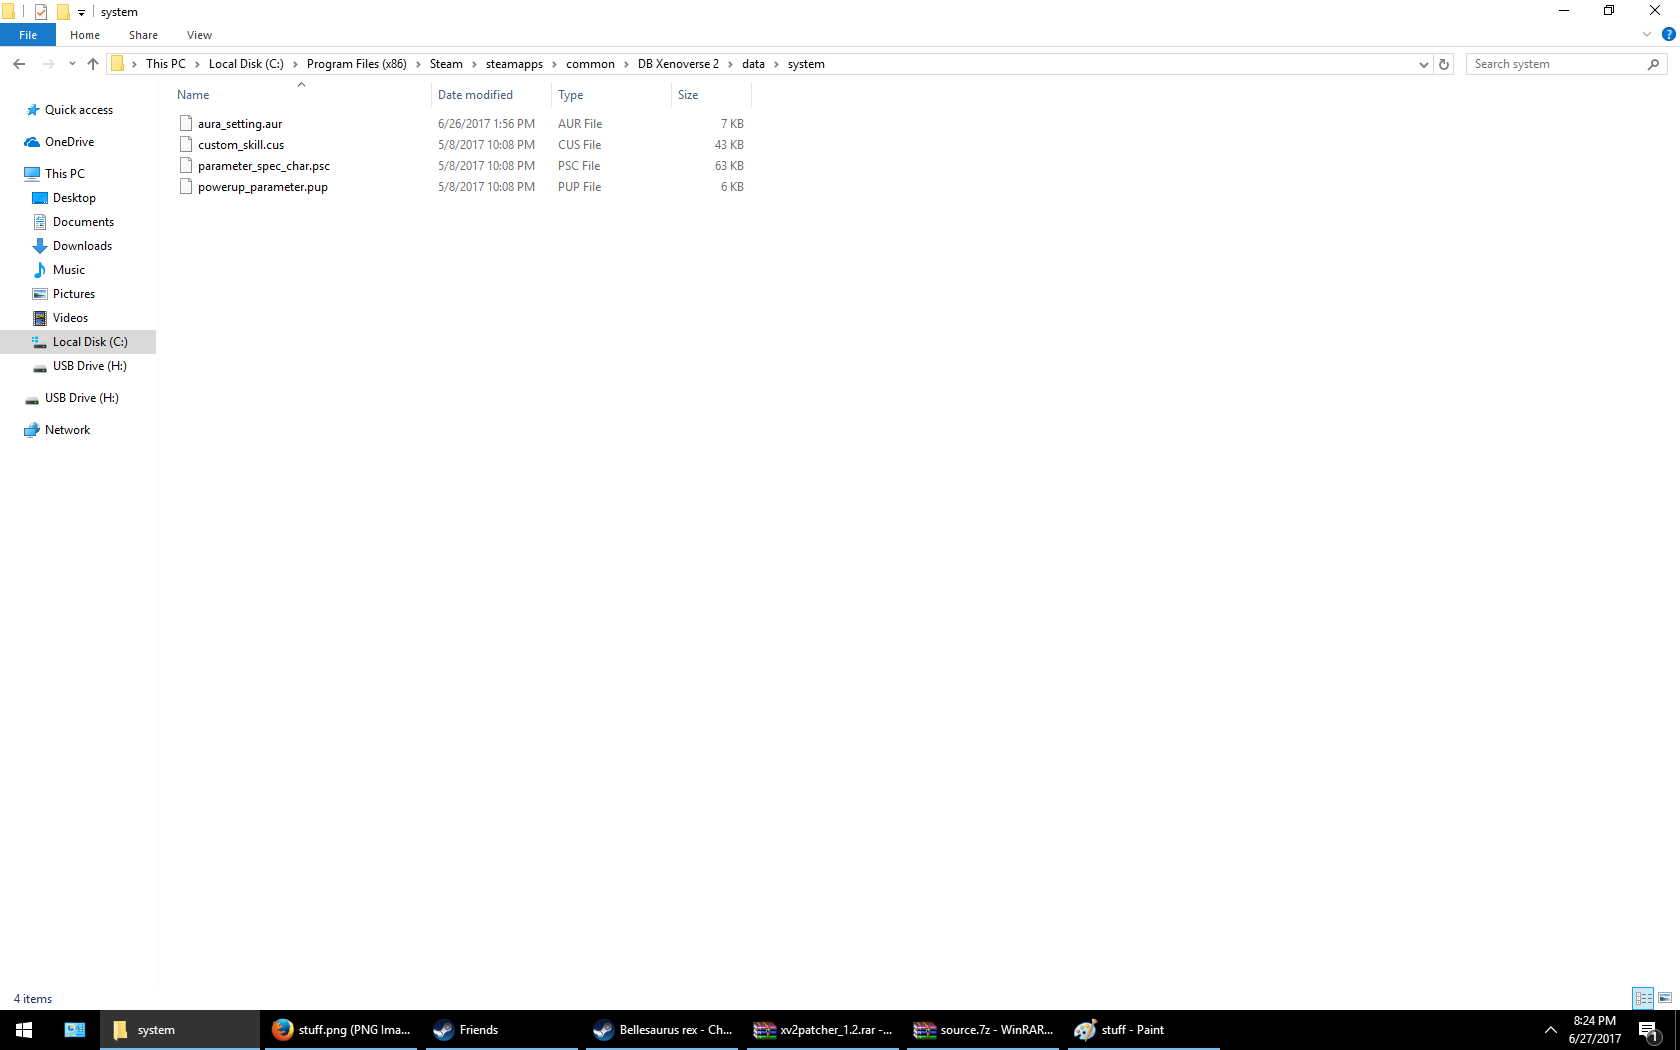This screenshot has width=1680, height=1050.
Task: Go back to previous folder
Action: pyautogui.click(x=19, y=64)
